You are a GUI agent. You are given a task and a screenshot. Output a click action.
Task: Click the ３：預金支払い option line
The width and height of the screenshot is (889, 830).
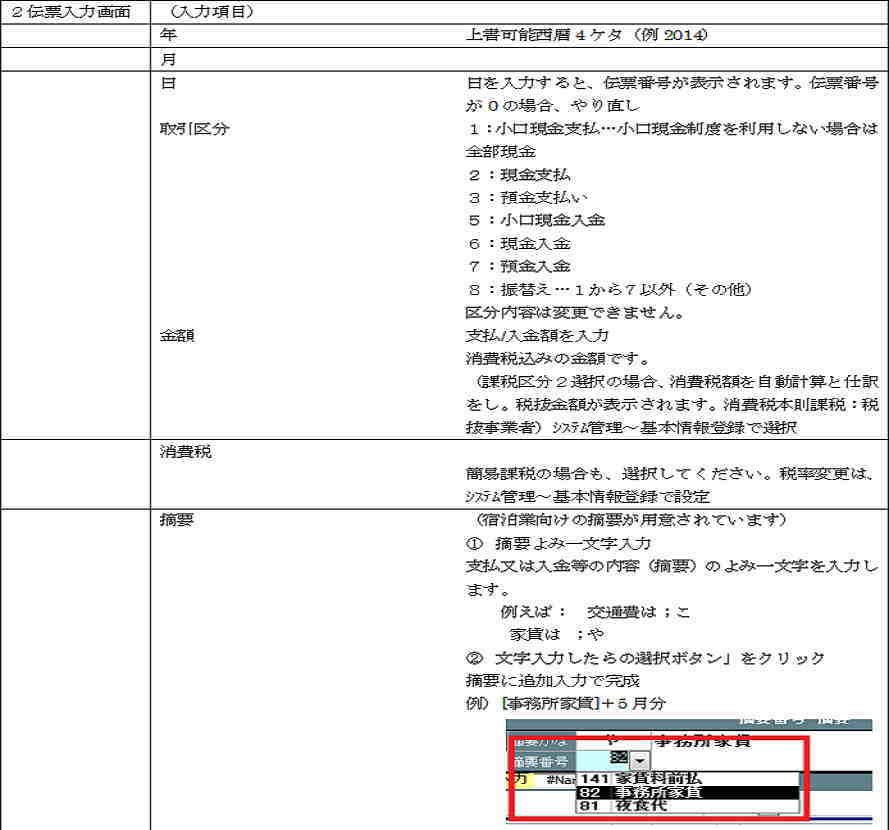coord(527,198)
